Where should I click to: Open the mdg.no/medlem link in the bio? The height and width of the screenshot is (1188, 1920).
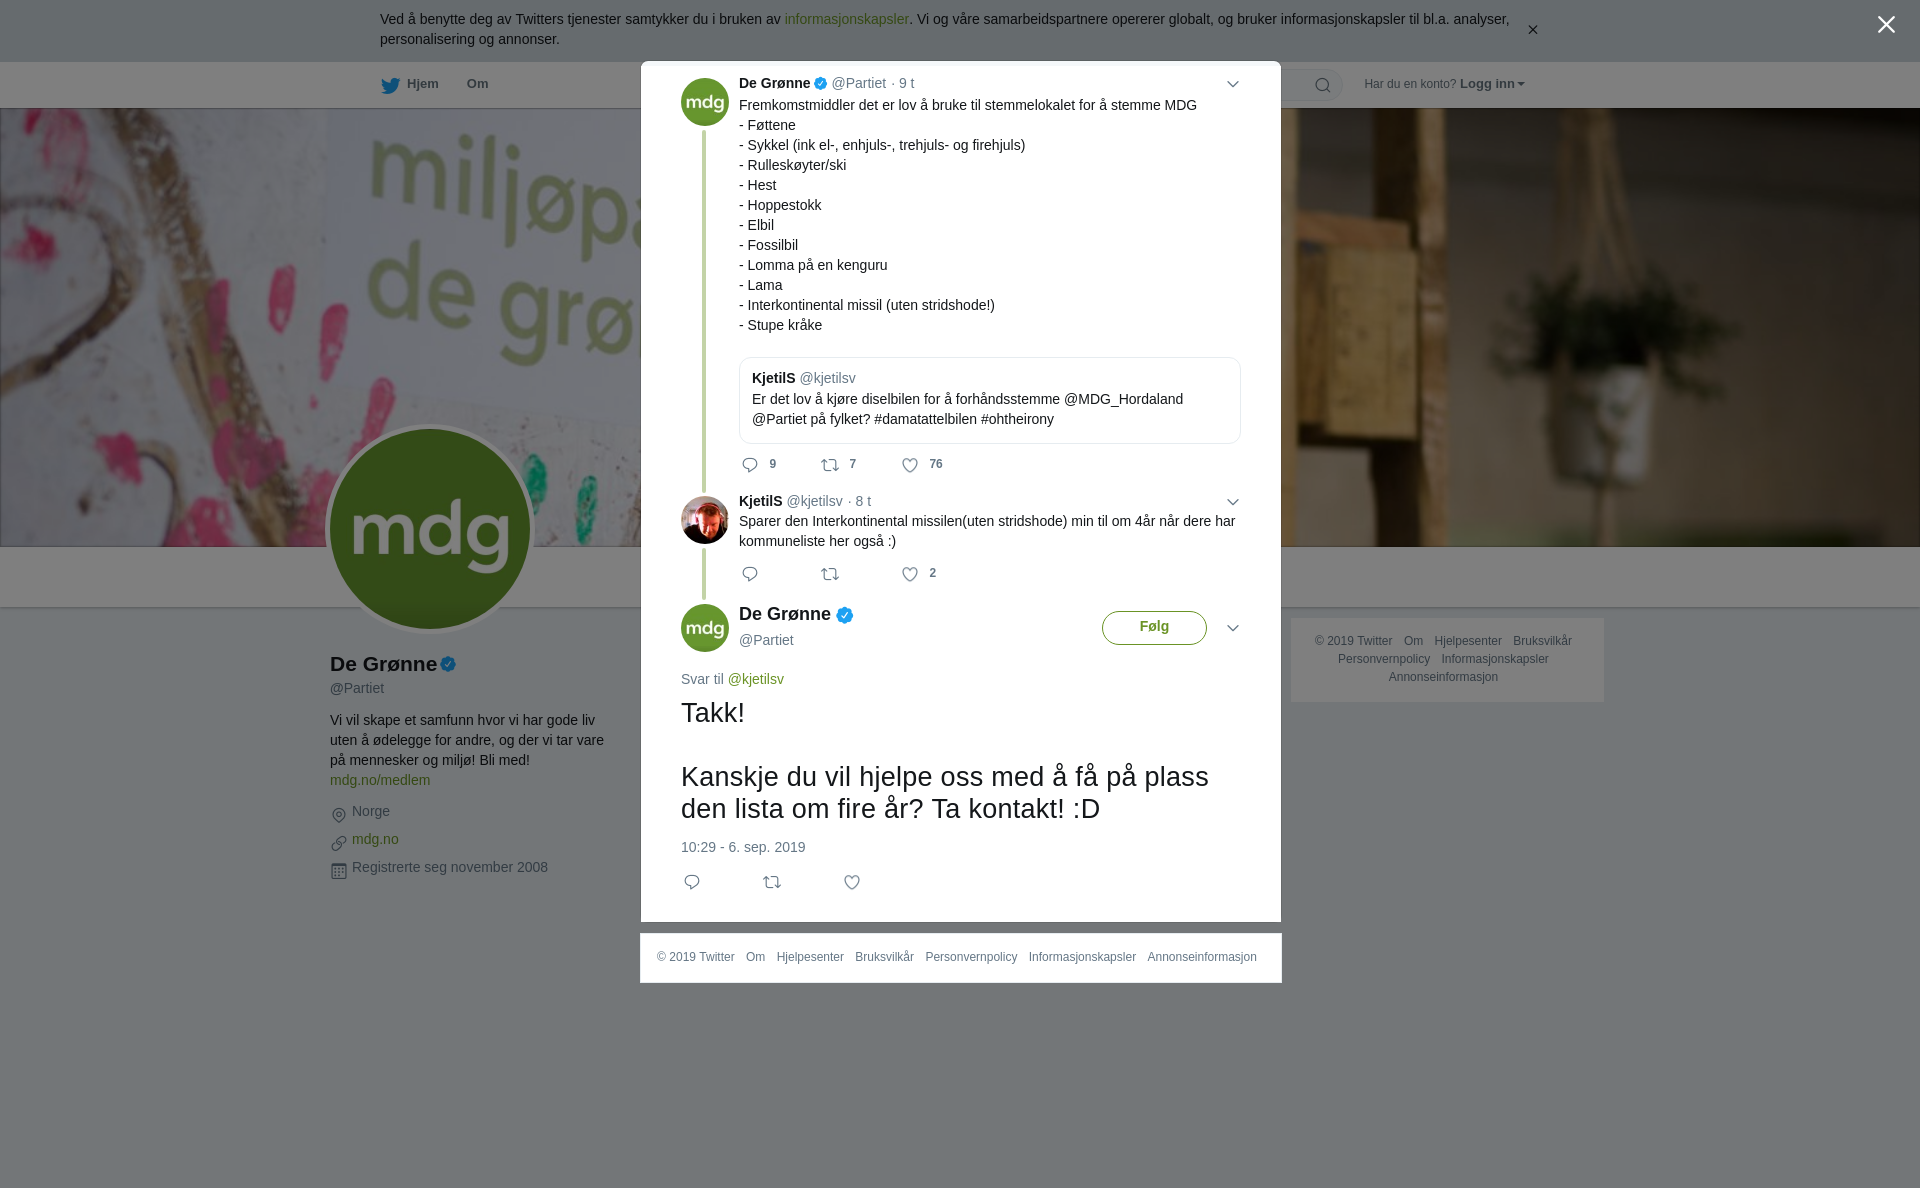point(380,780)
